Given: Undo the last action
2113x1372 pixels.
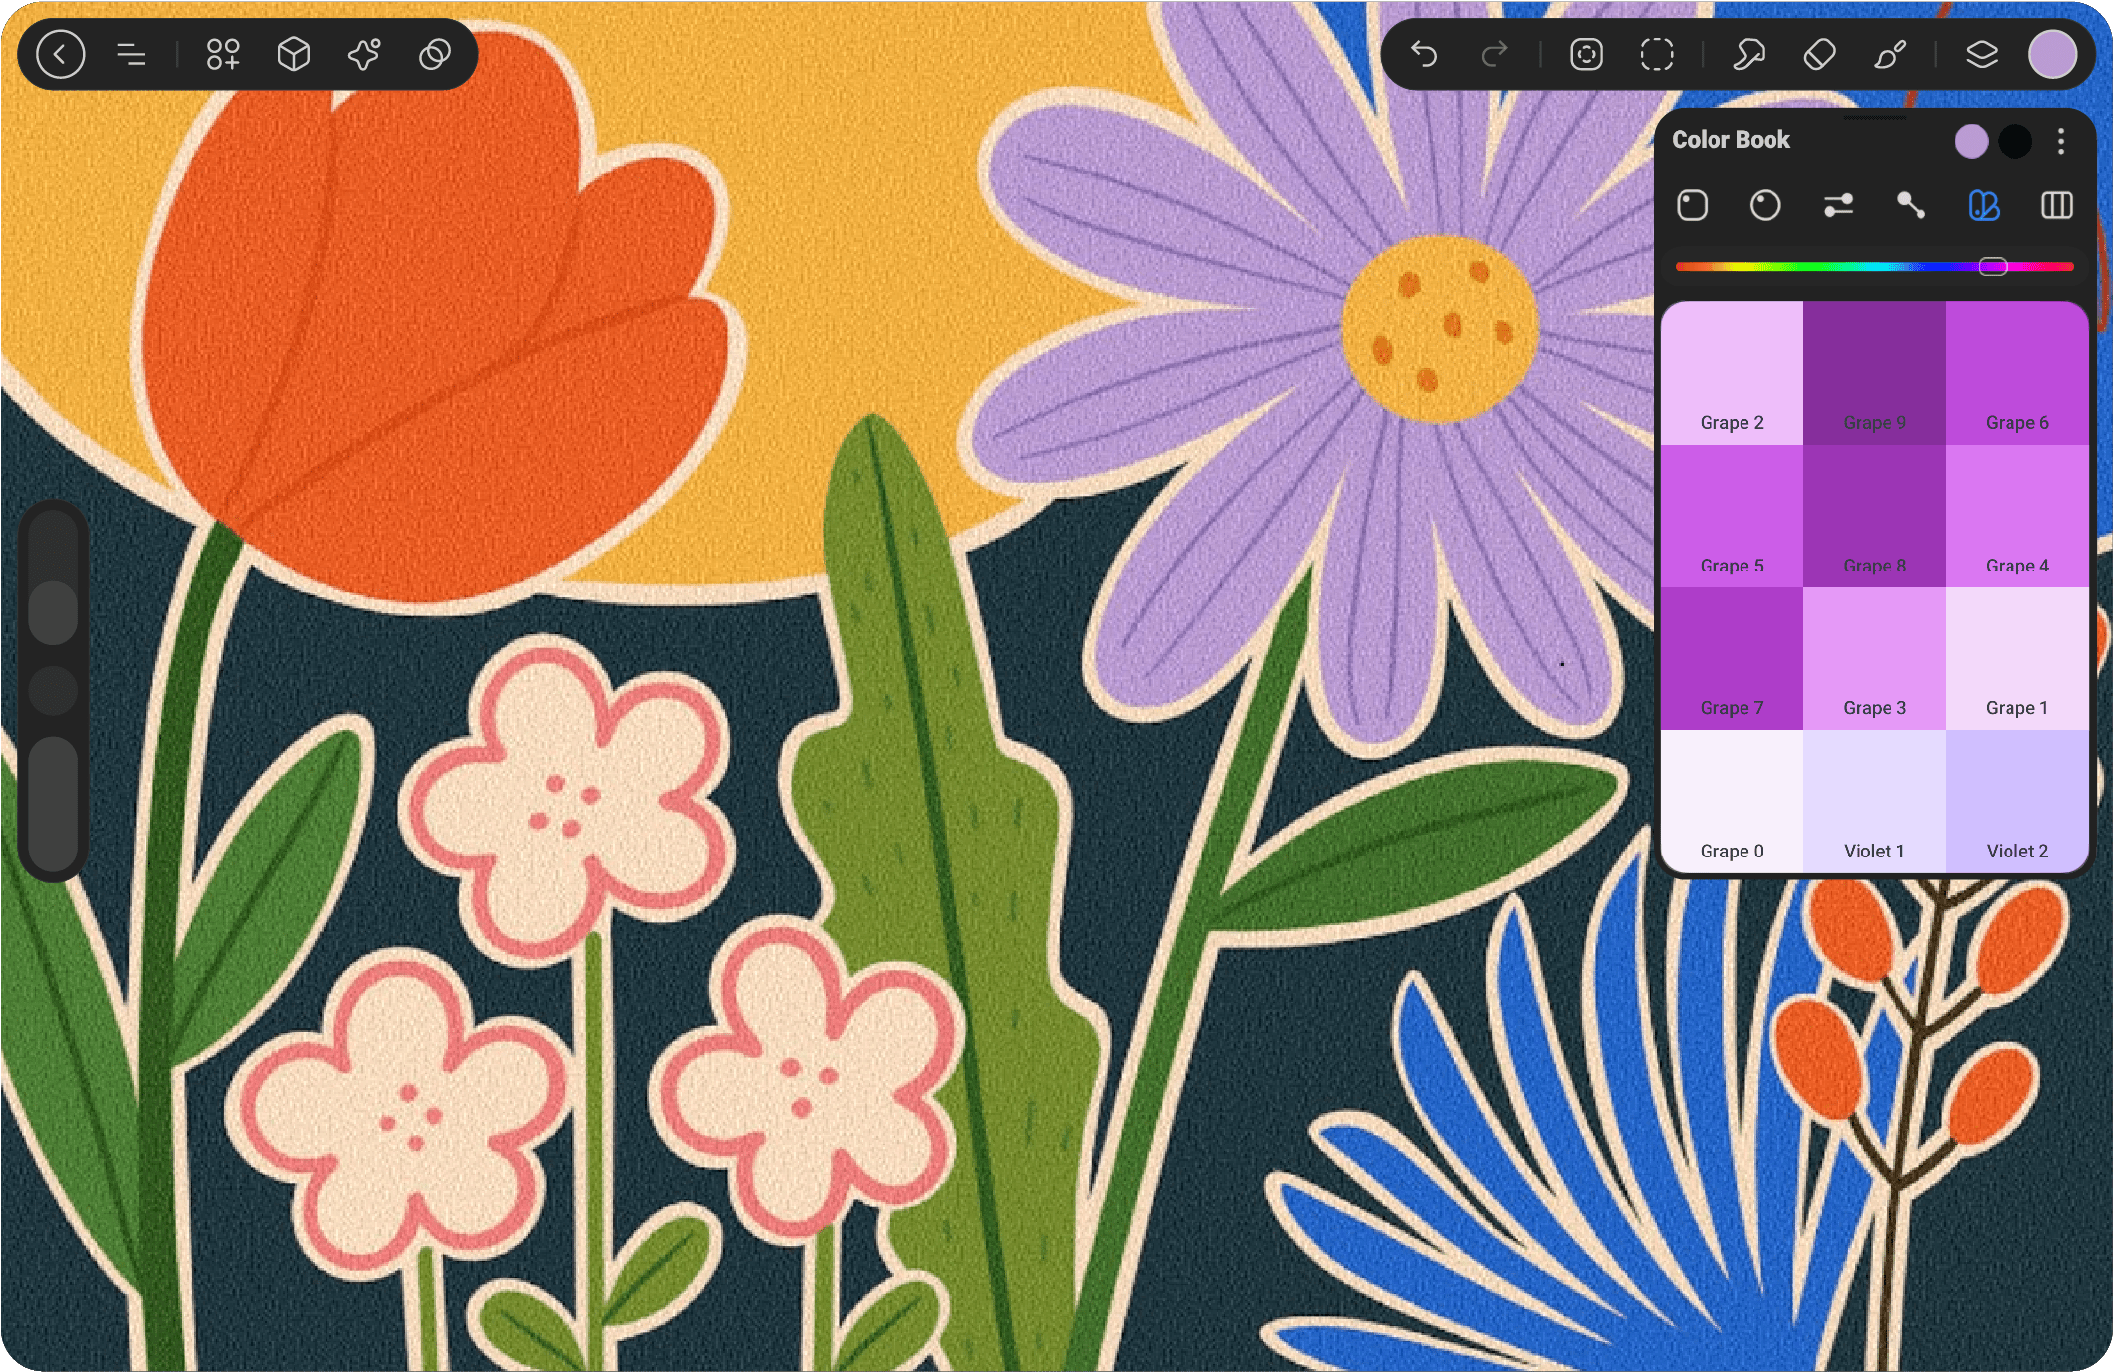Looking at the screenshot, I should 1423,54.
